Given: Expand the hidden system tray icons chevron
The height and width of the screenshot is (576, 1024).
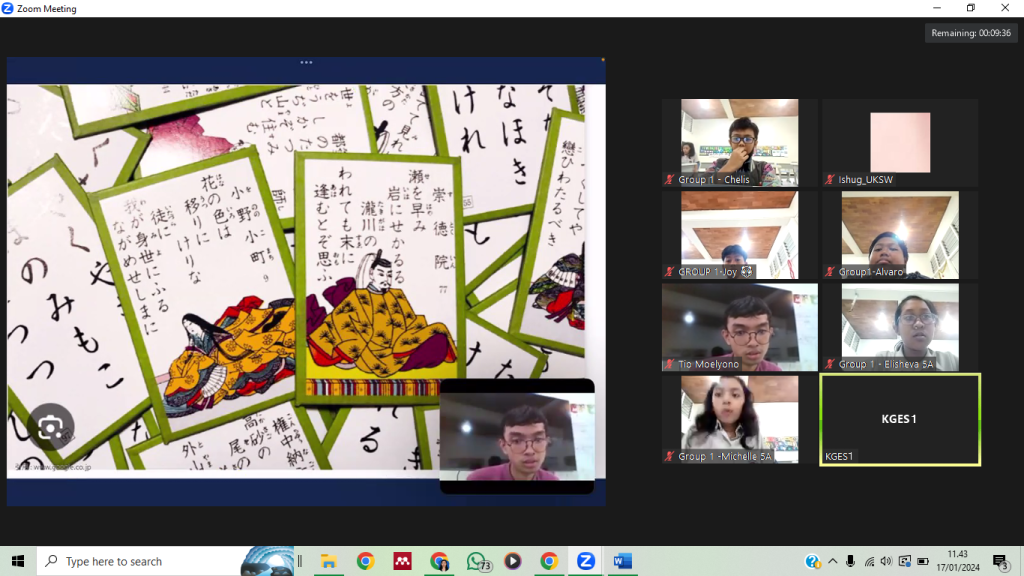Looking at the screenshot, I should (x=832, y=561).
